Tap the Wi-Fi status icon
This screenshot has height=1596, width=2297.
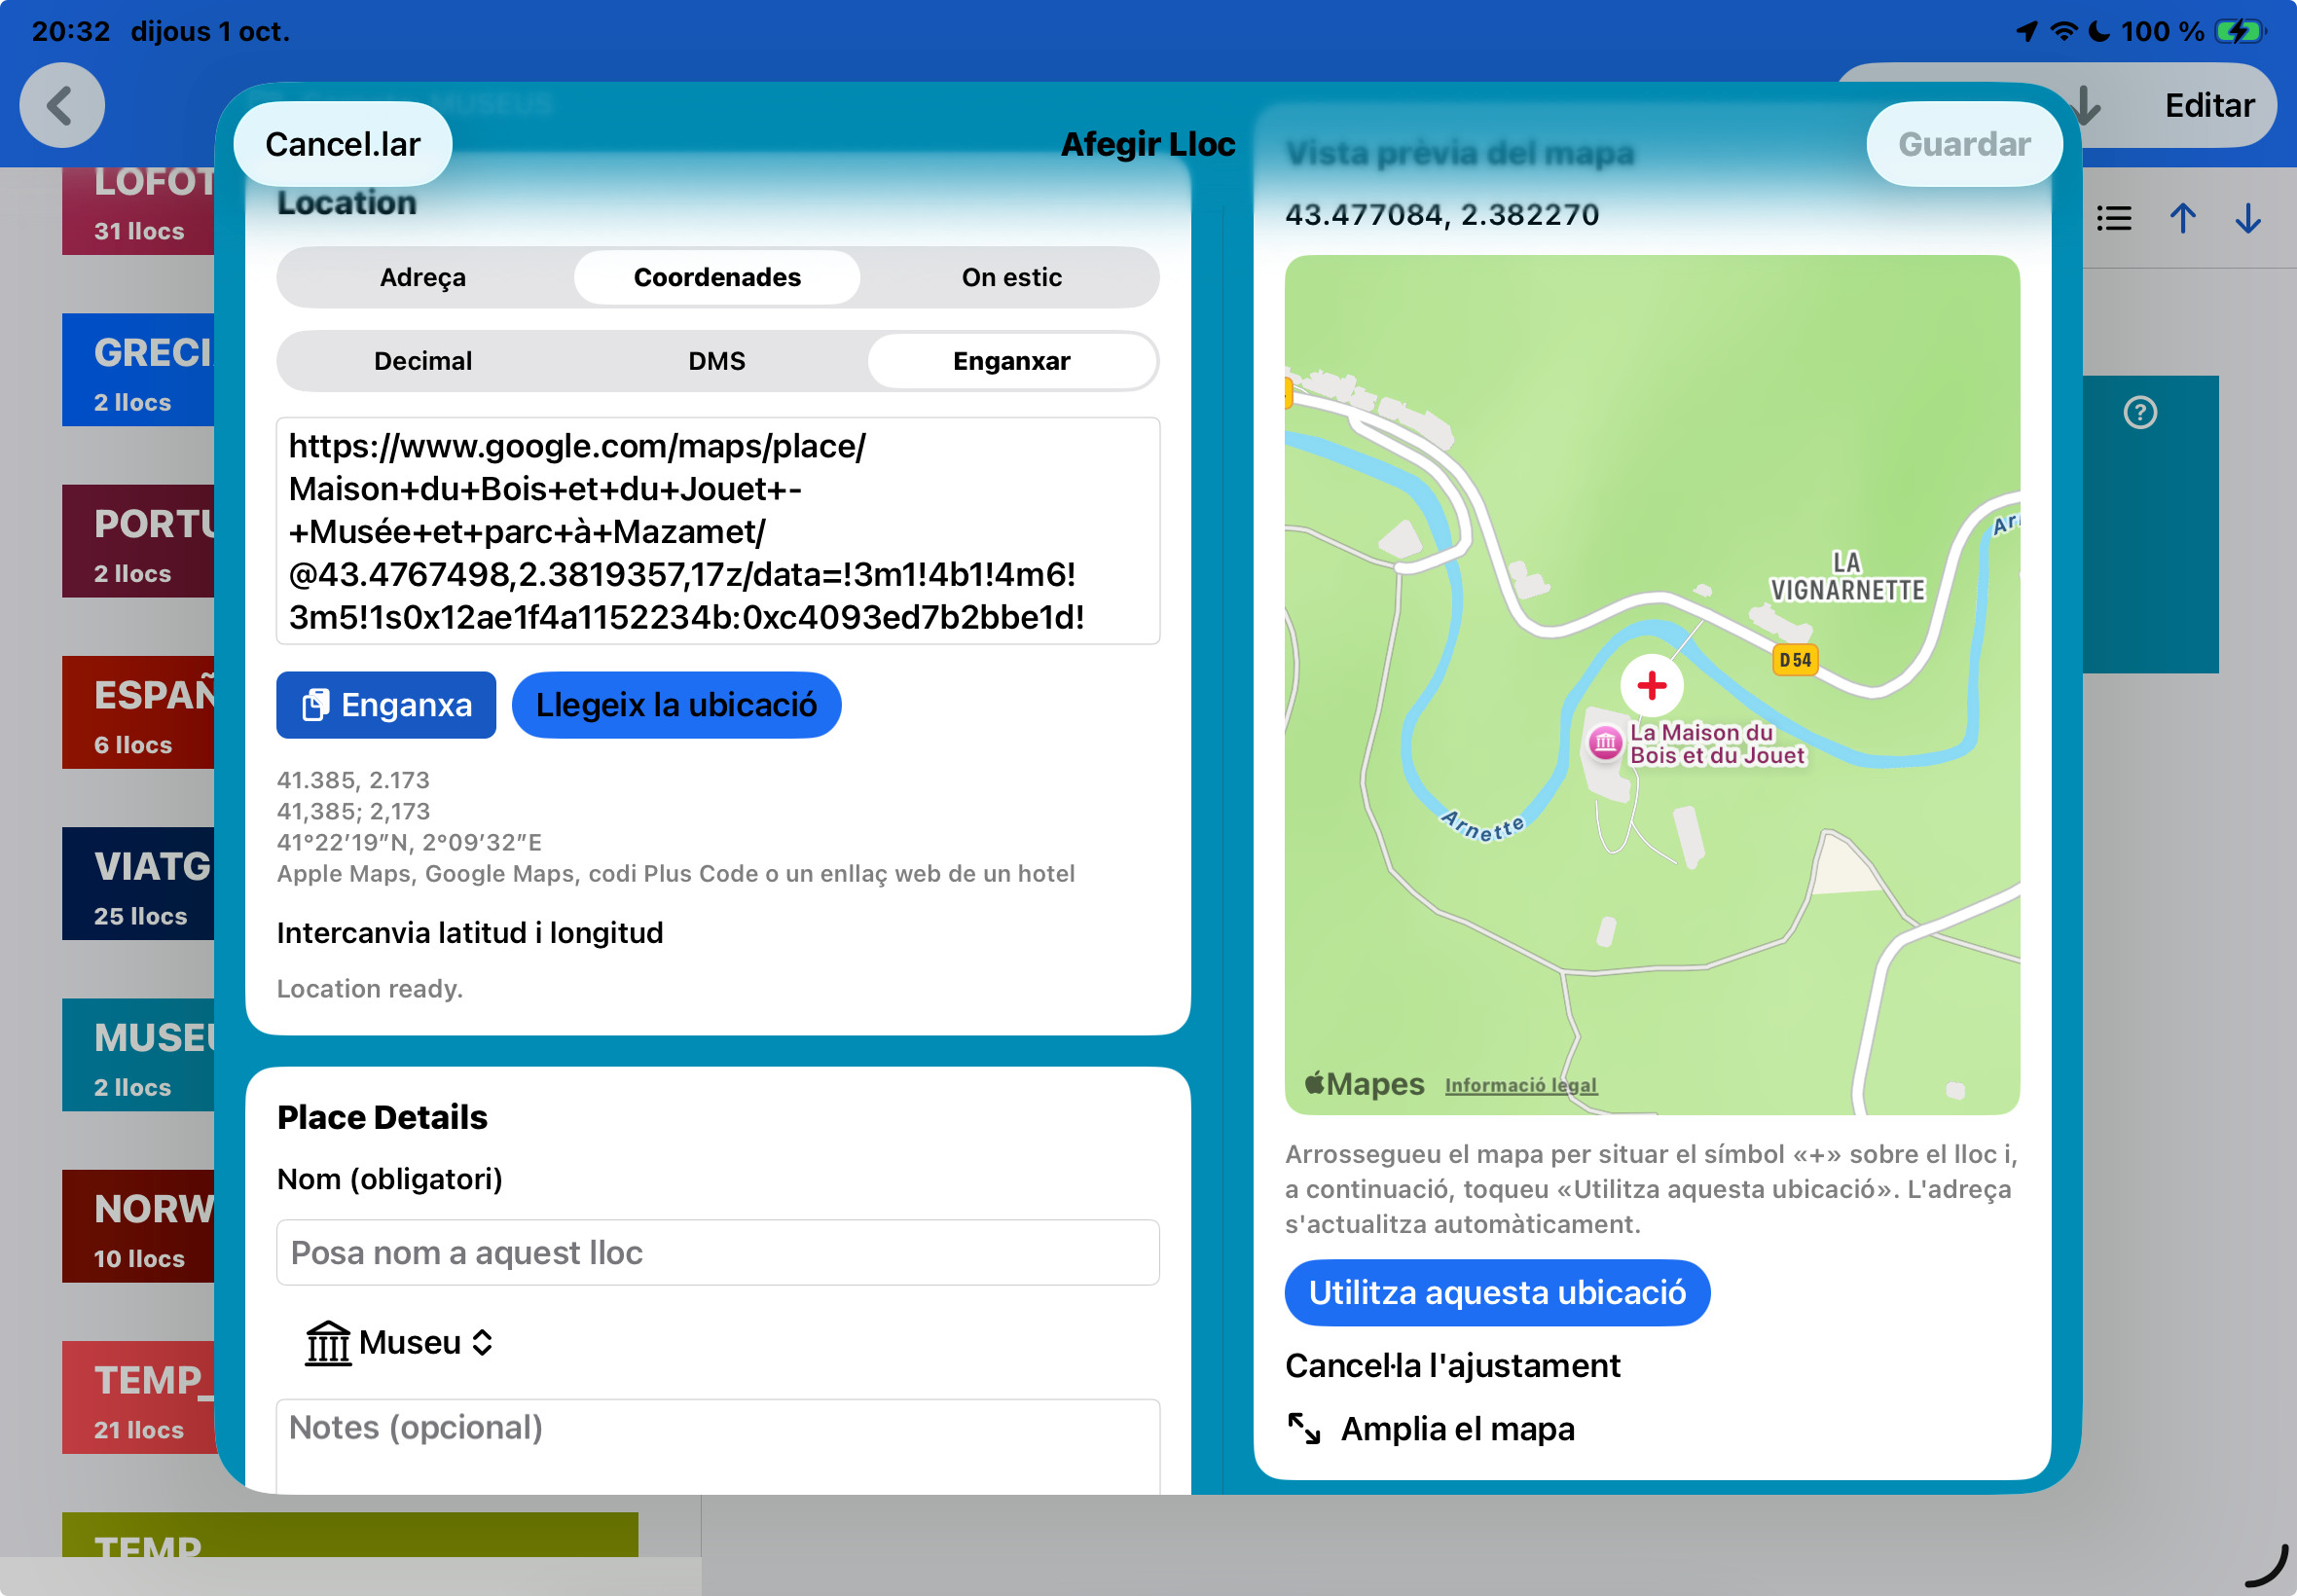tap(2064, 31)
